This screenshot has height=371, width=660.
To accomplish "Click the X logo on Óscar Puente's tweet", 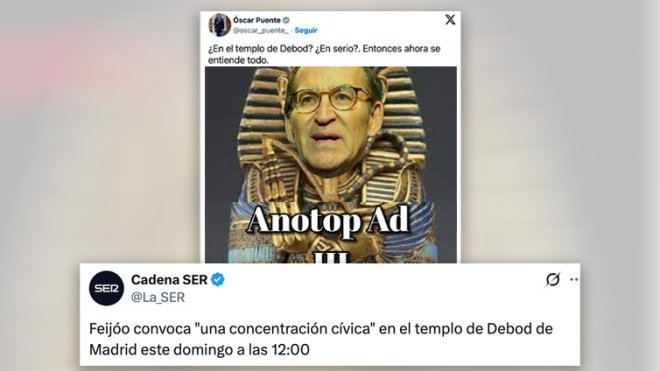I will (x=450, y=19).
